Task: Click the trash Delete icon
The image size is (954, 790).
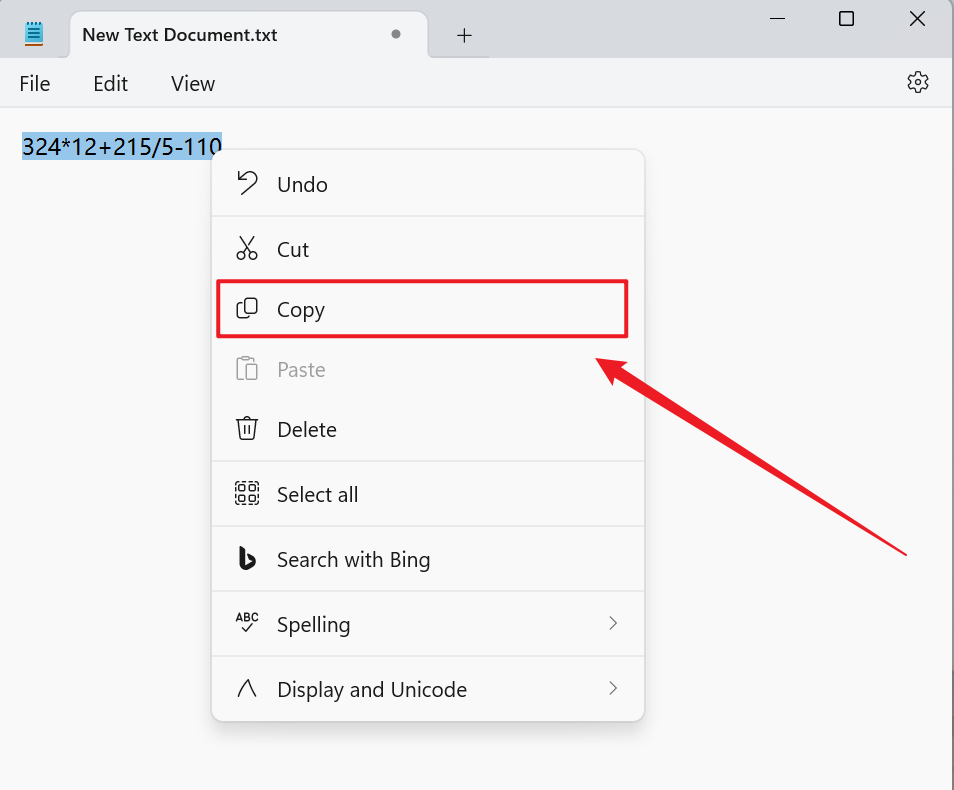Action: click(246, 429)
